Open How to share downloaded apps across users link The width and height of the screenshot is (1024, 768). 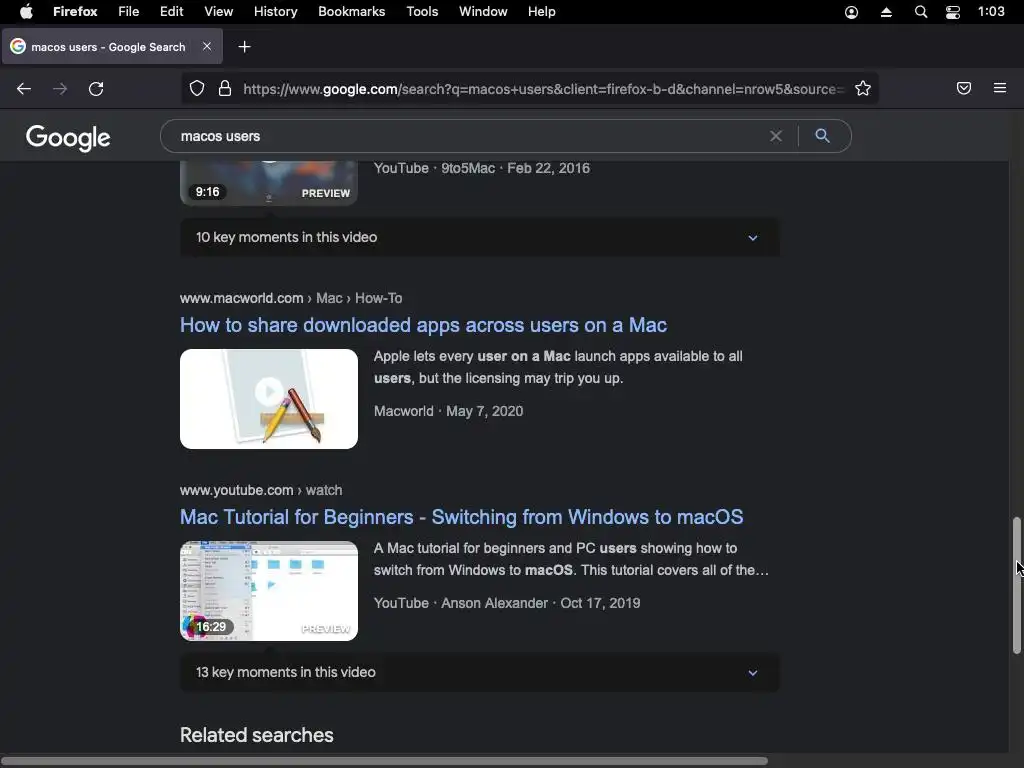point(423,325)
